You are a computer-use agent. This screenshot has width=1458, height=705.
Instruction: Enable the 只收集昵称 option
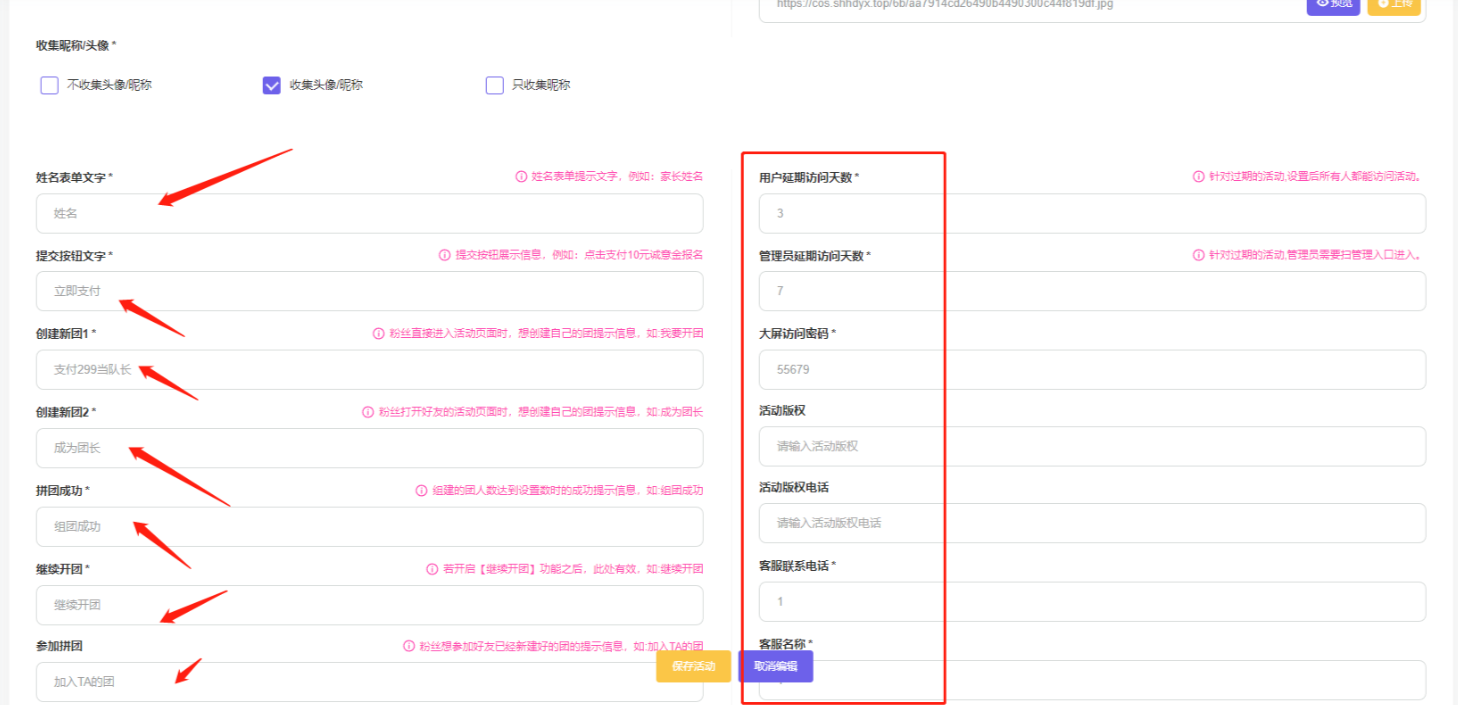(494, 85)
